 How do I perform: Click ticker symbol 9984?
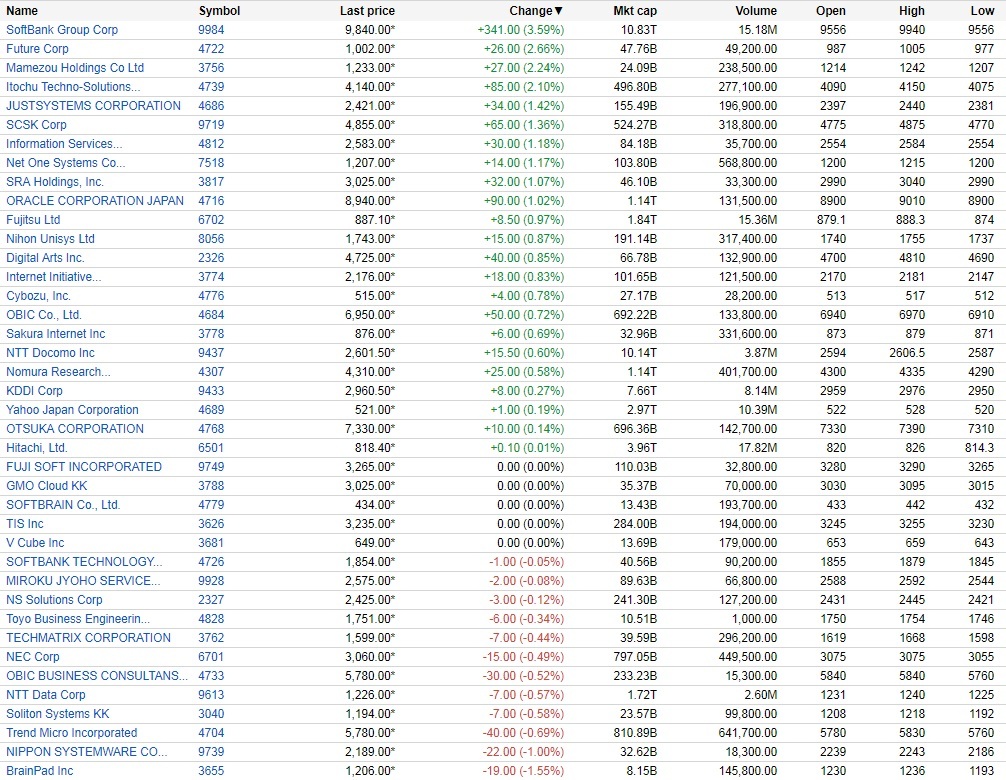tap(211, 30)
